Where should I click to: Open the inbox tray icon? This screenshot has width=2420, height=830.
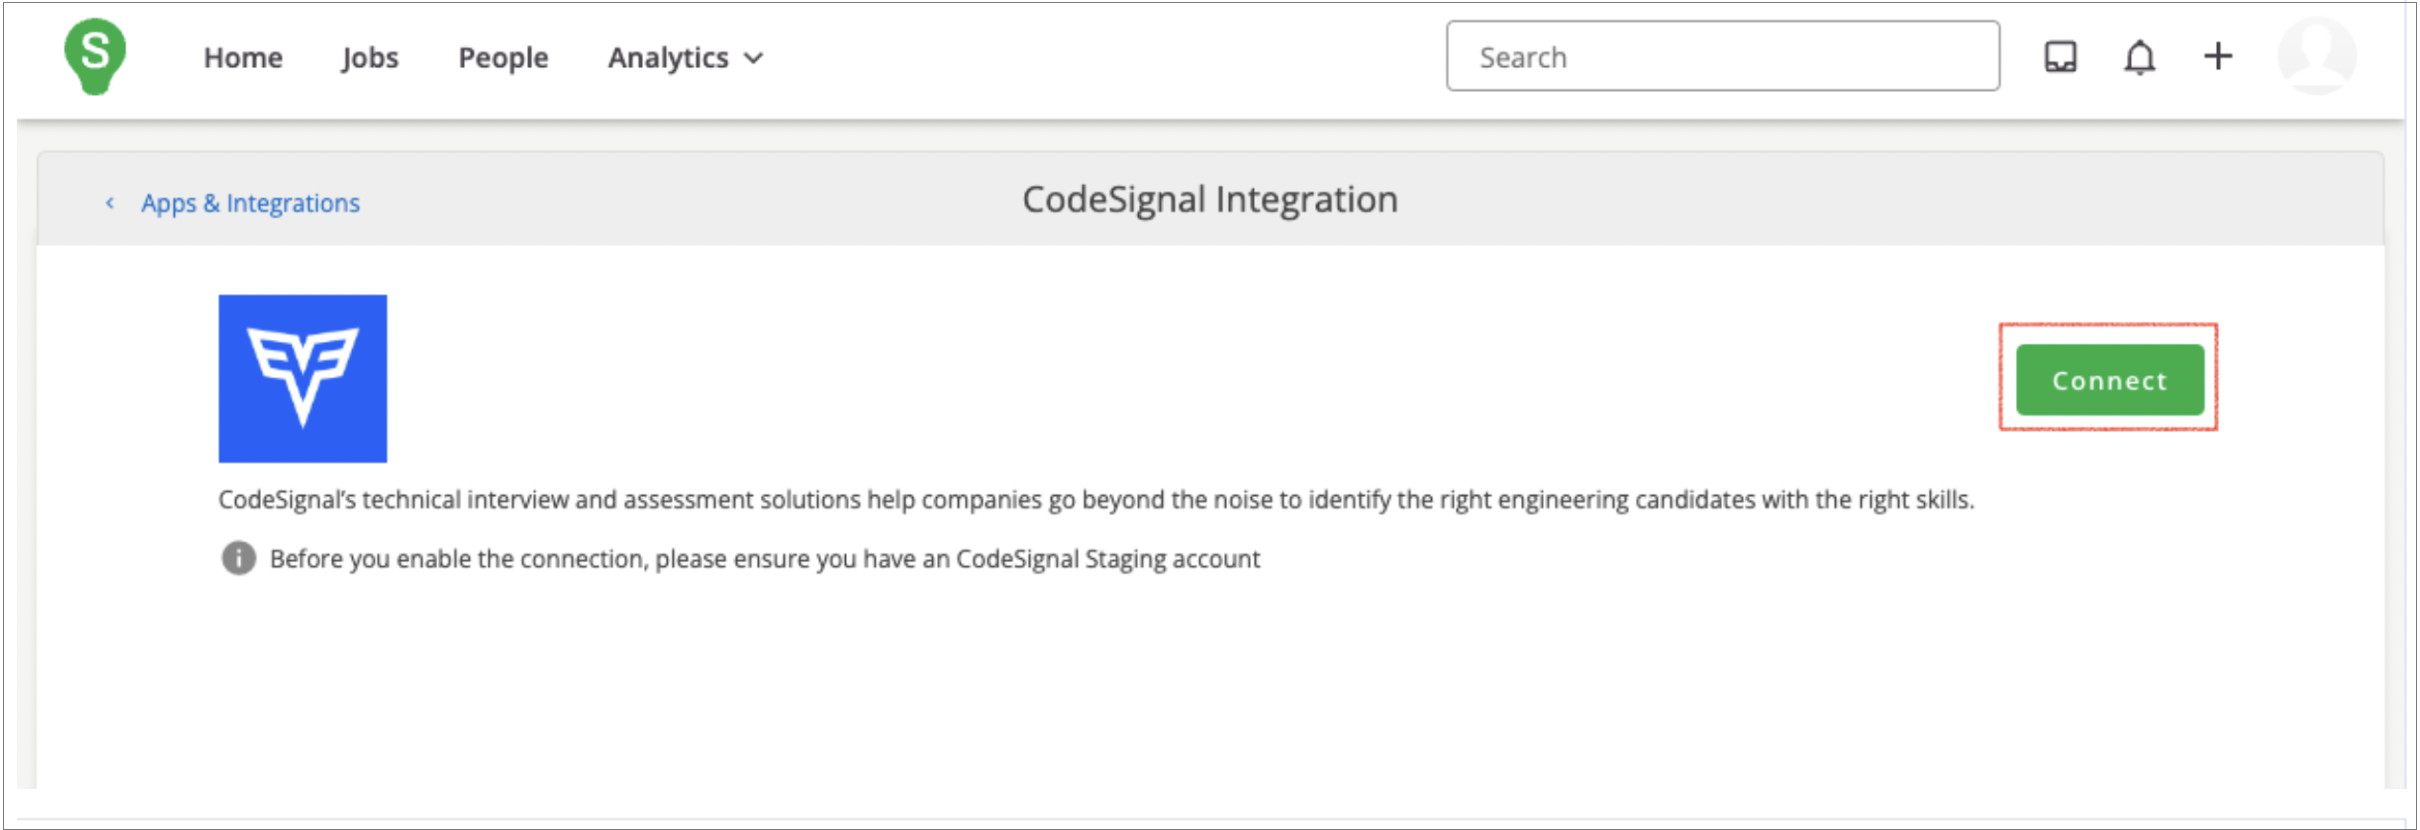pos(2060,57)
